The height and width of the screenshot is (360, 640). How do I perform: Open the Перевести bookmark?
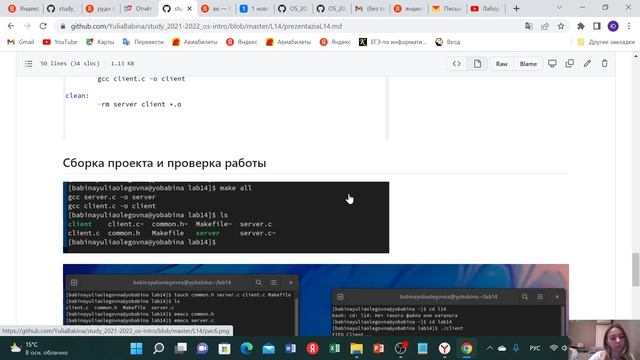click(x=143, y=42)
